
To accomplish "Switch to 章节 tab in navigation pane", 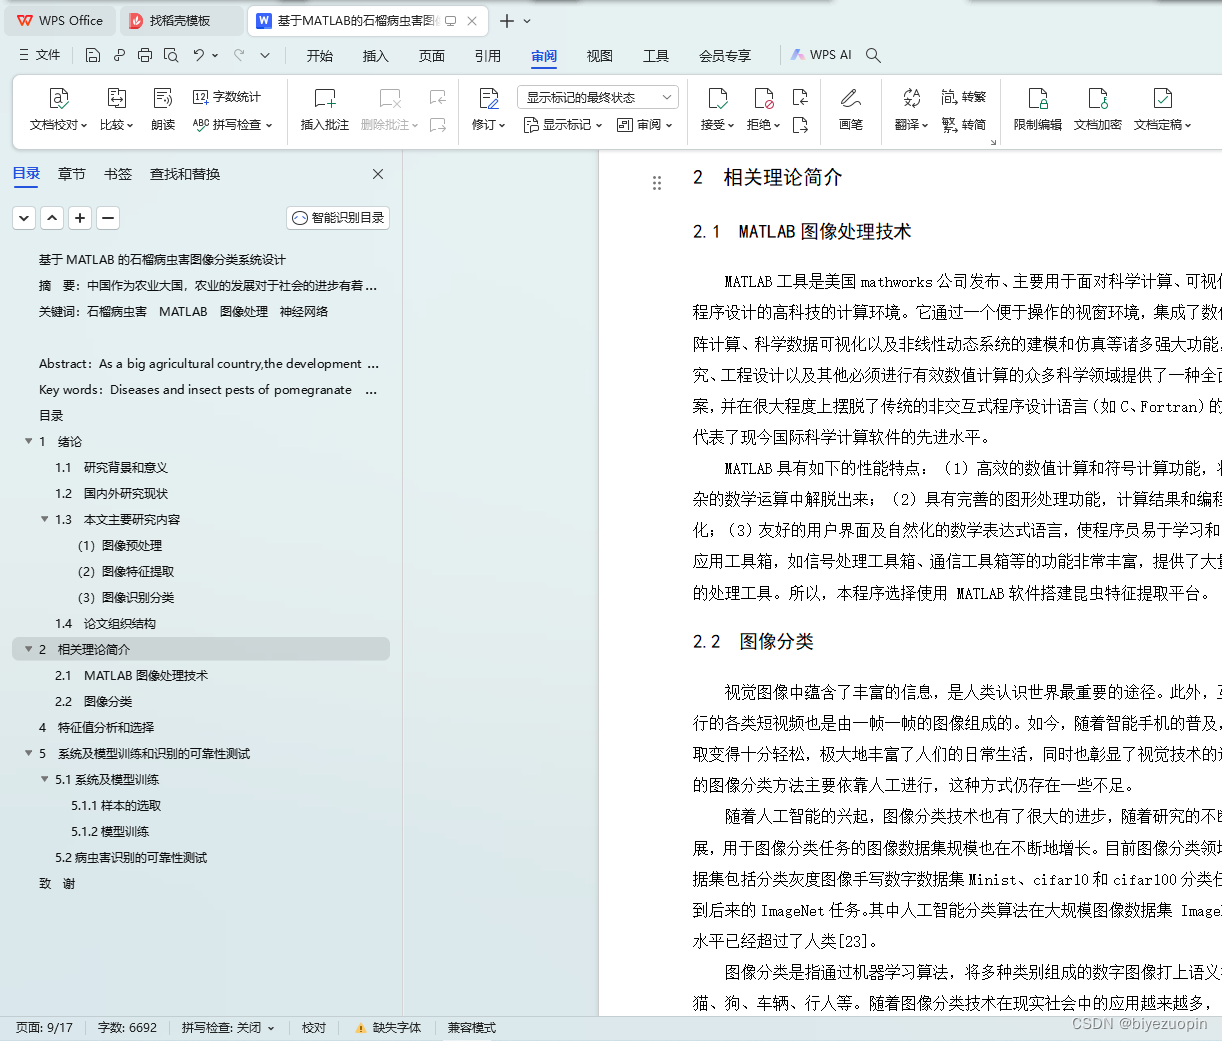I will click(72, 174).
